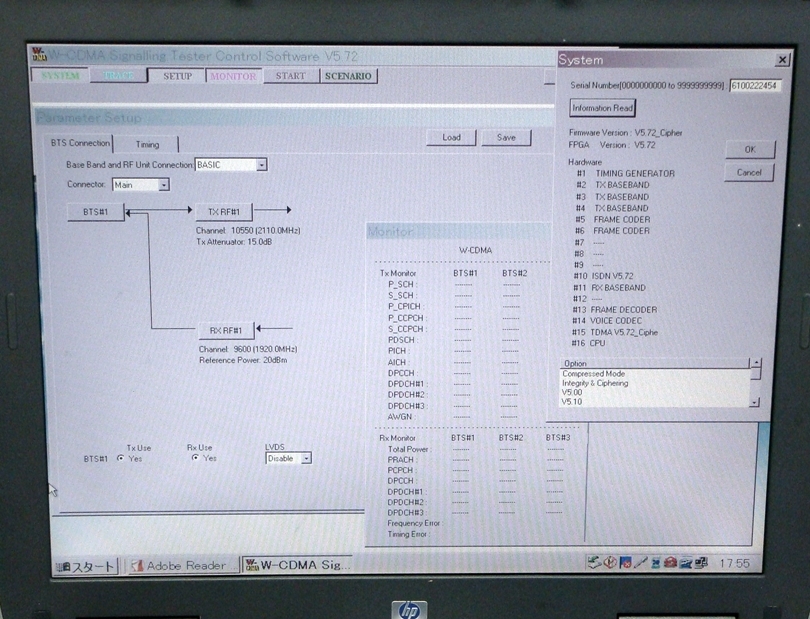The height and width of the screenshot is (619, 810).
Task: Click the 'Frequency Error' label in Rx Monitor
Action: (414, 523)
